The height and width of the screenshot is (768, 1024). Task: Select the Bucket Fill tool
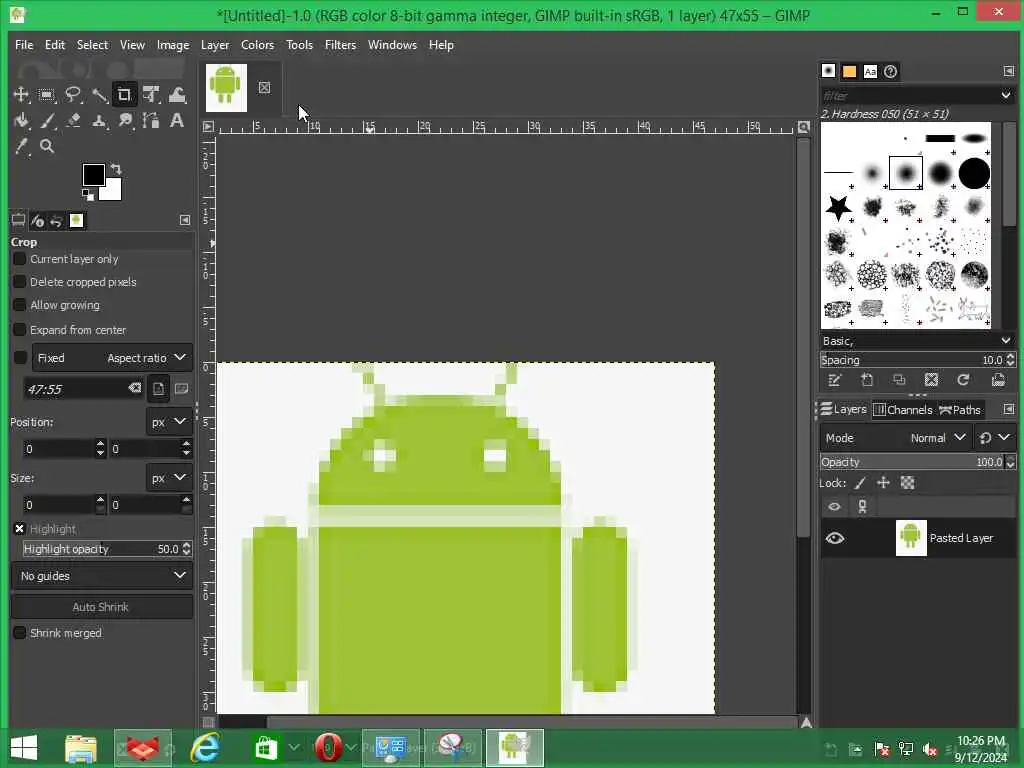tap(21, 121)
